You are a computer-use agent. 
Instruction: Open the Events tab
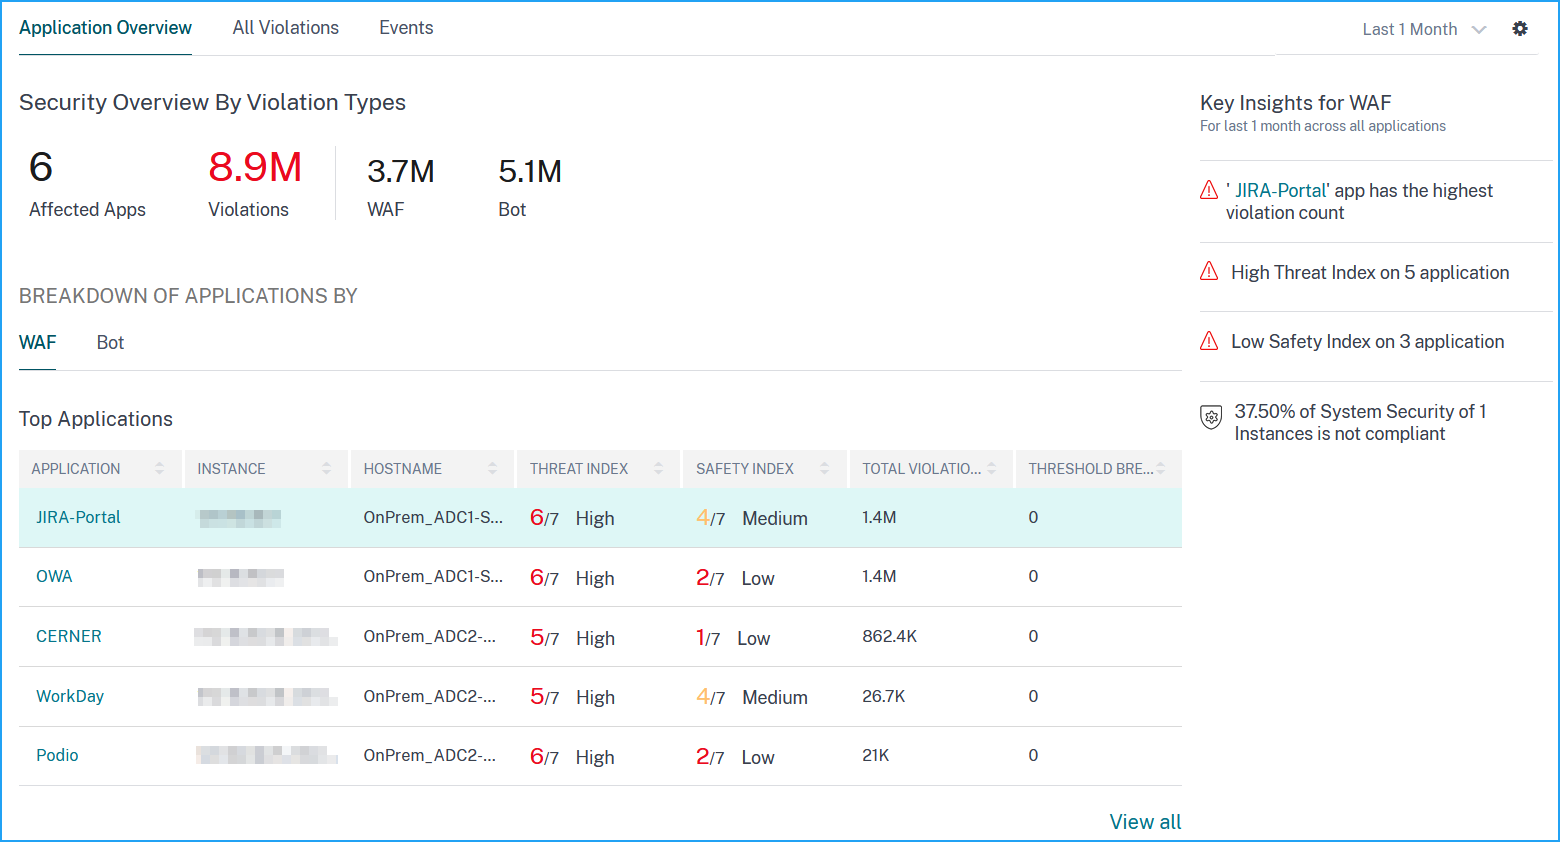(406, 28)
